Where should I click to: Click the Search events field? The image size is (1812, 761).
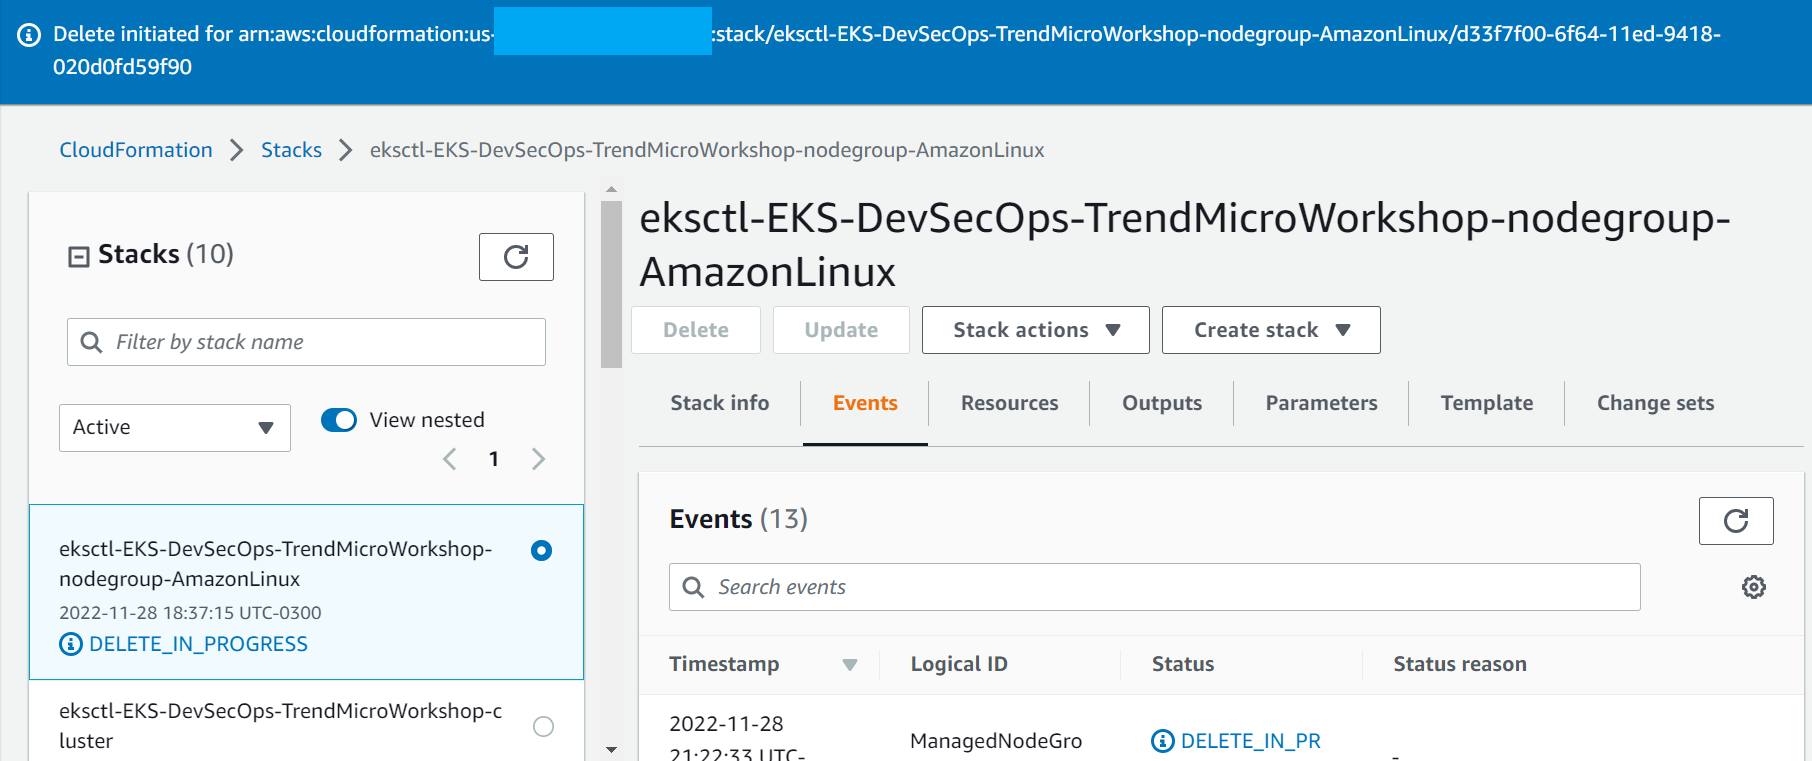point(1154,587)
